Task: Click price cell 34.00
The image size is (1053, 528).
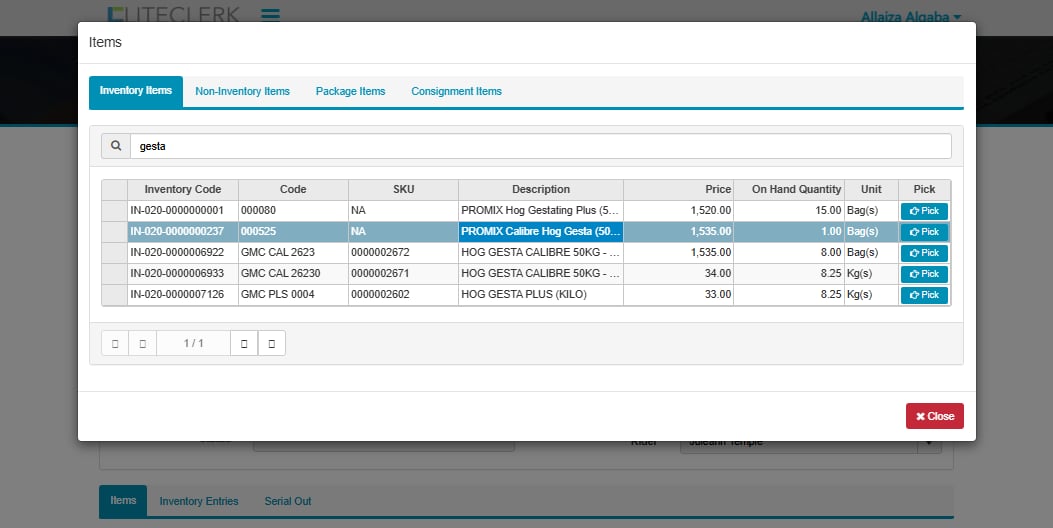Action: tap(678, 273)
